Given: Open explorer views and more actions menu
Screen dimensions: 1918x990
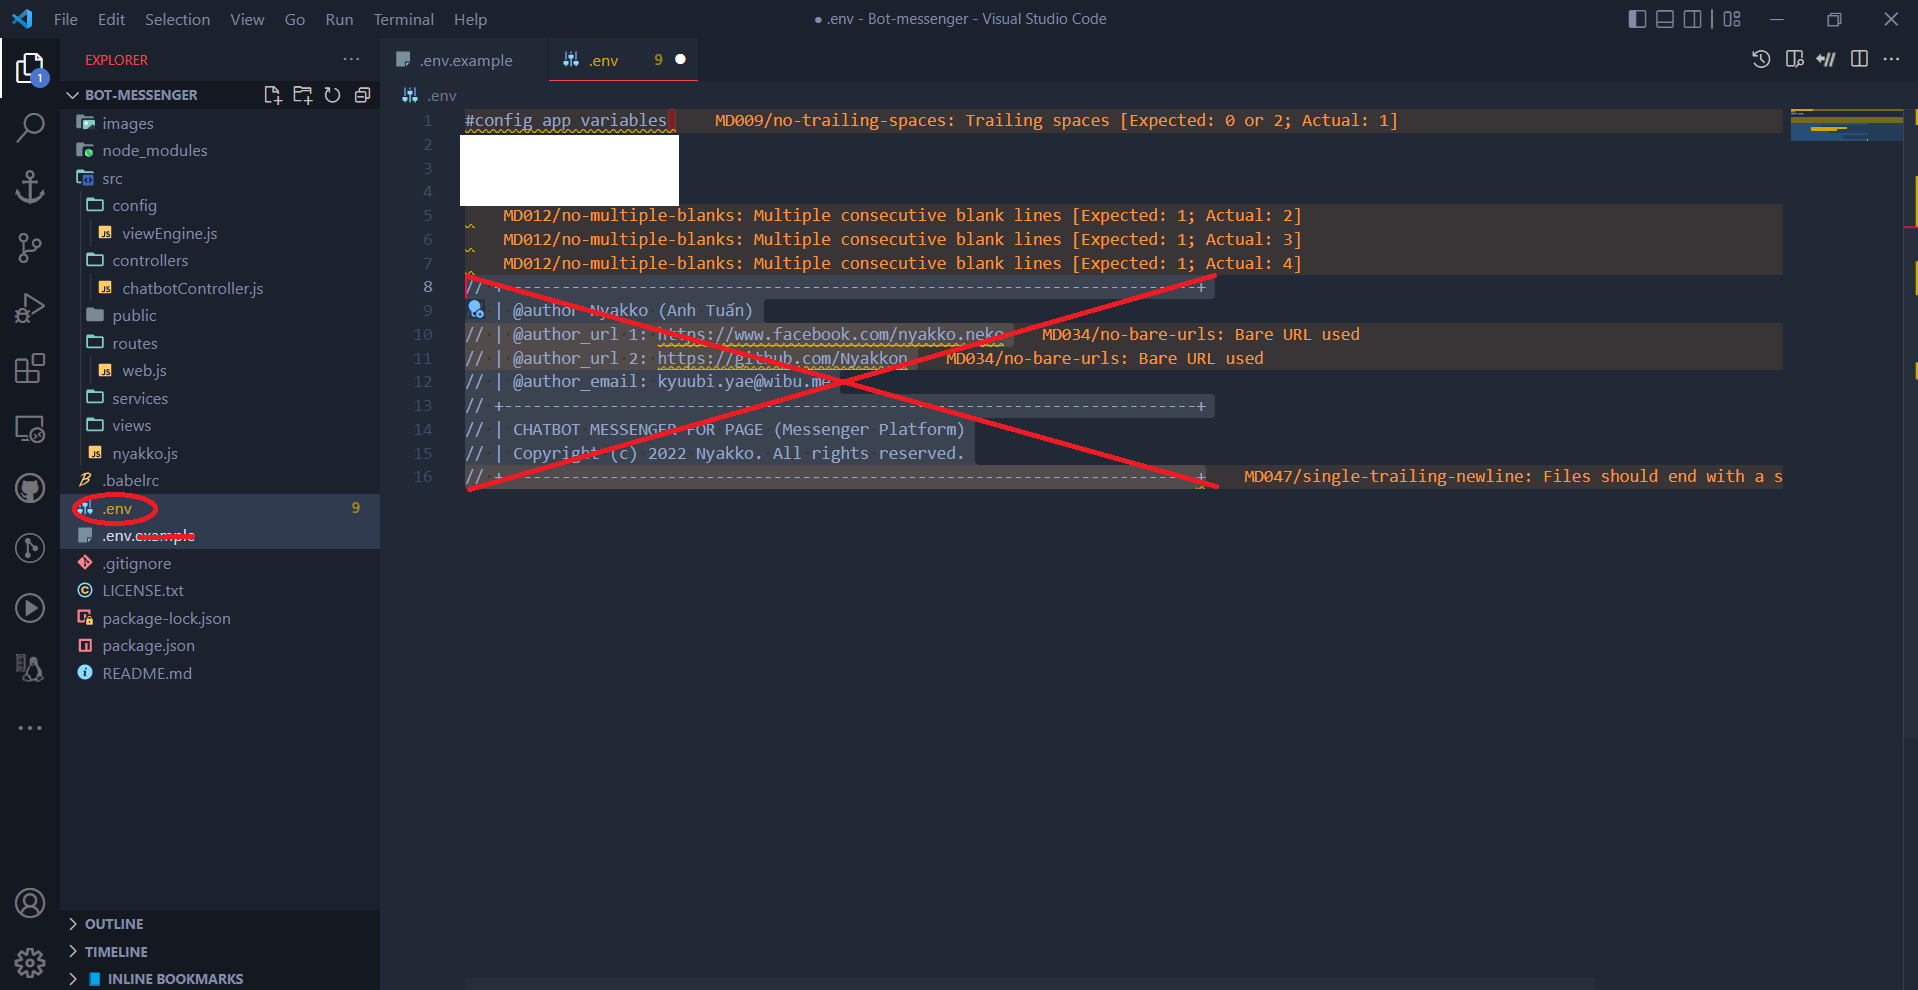Looking at the screenshot, I should (x=351, y=60).
